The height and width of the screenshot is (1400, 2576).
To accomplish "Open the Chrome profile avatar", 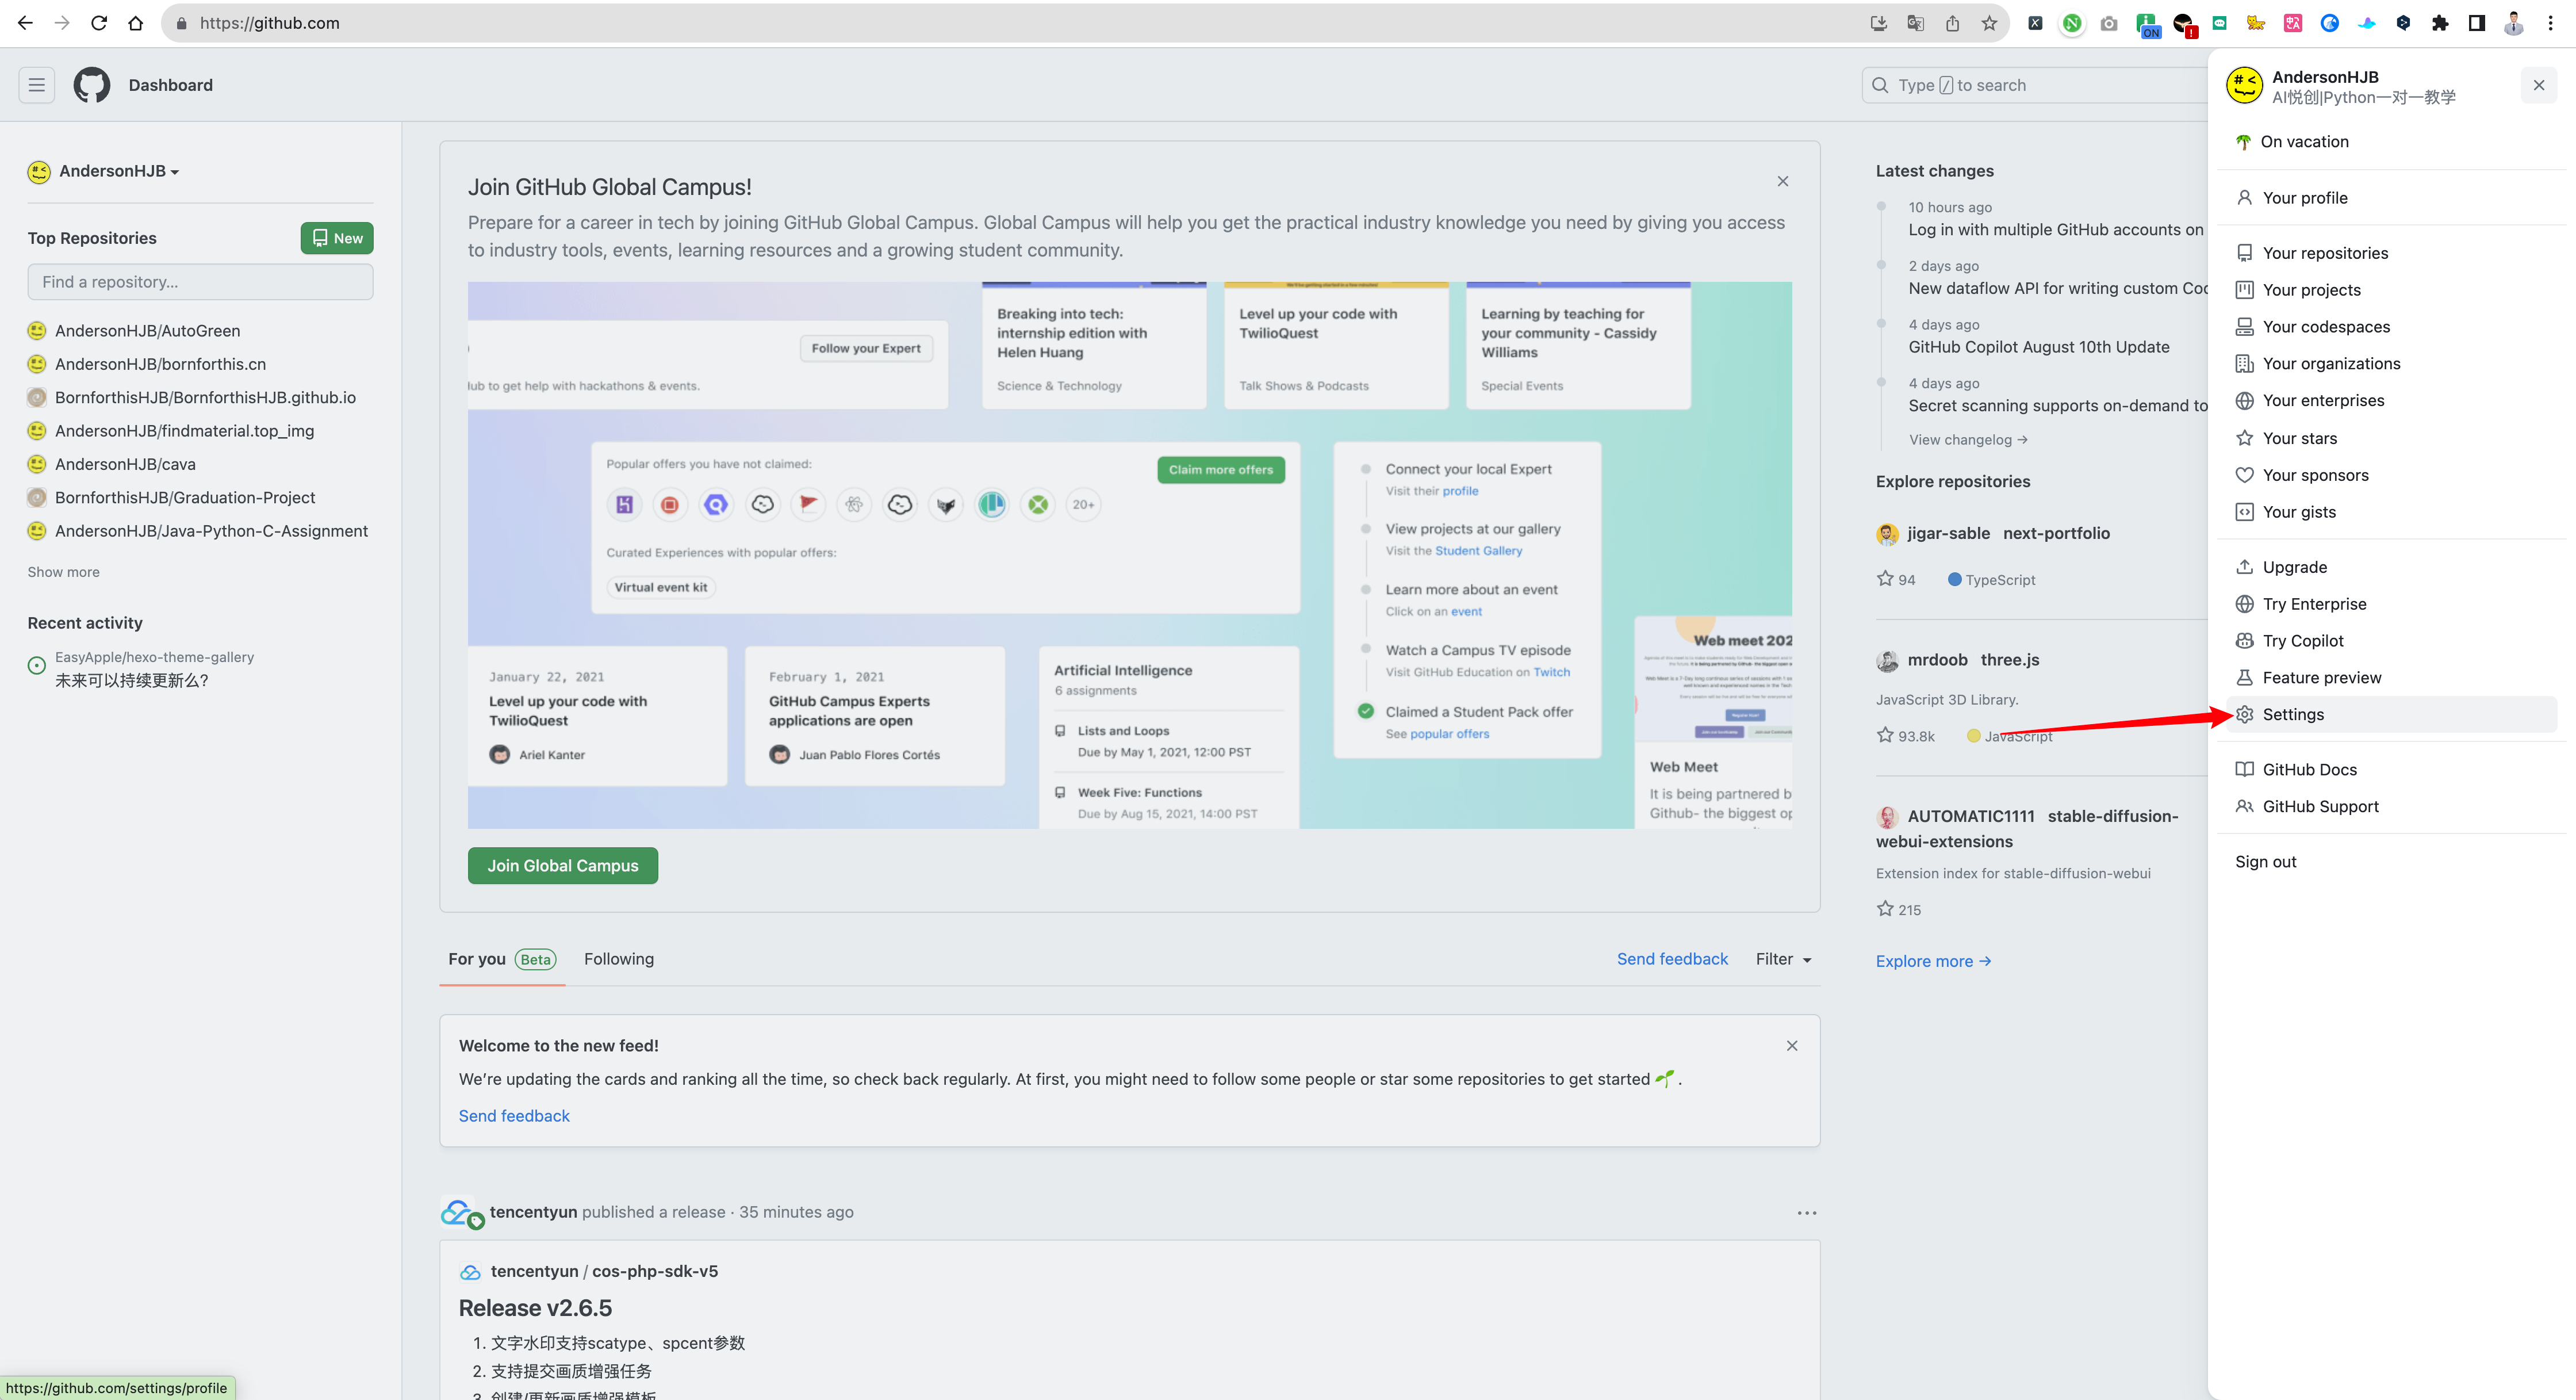I will [2514, 23].
